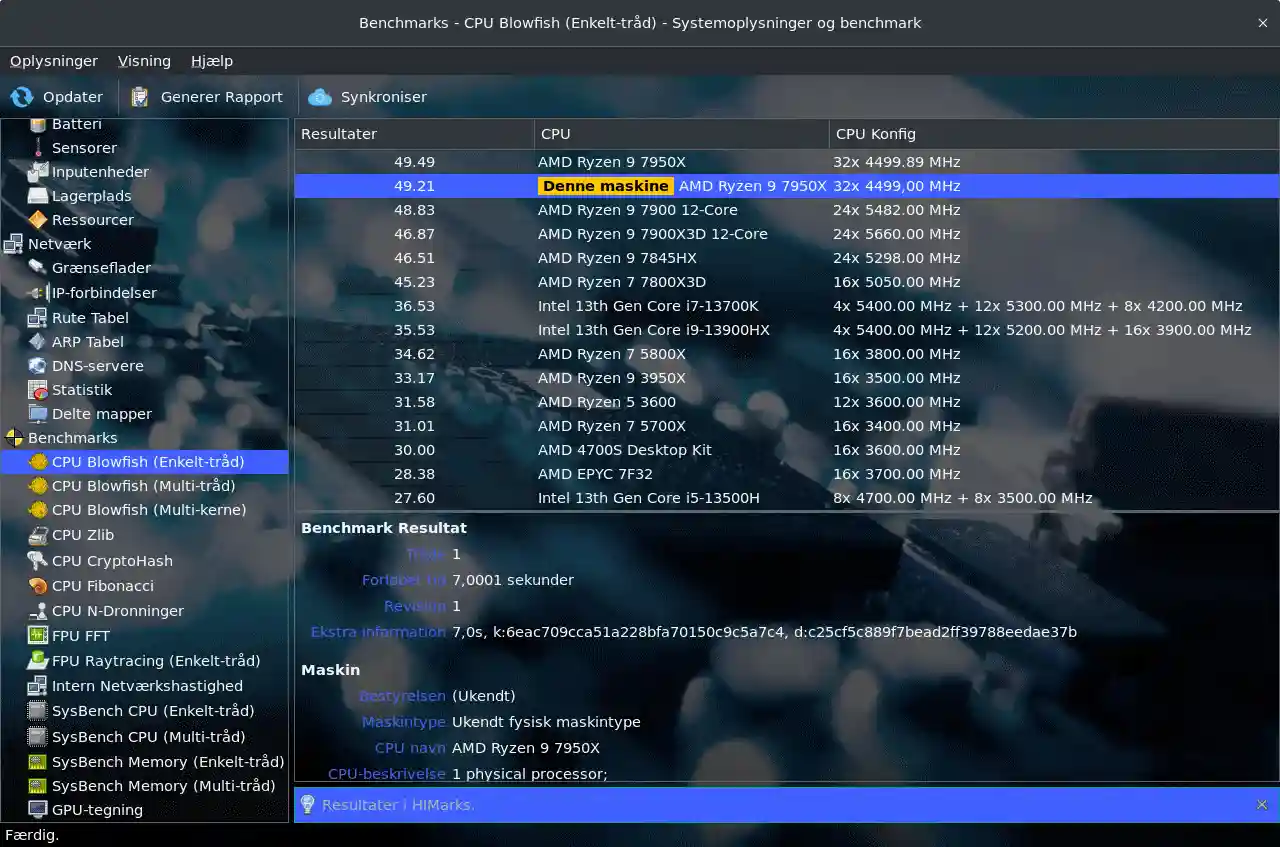Select the FPU FFT benchmark icon
1280x847 pixels.
(x=38, y=636)
